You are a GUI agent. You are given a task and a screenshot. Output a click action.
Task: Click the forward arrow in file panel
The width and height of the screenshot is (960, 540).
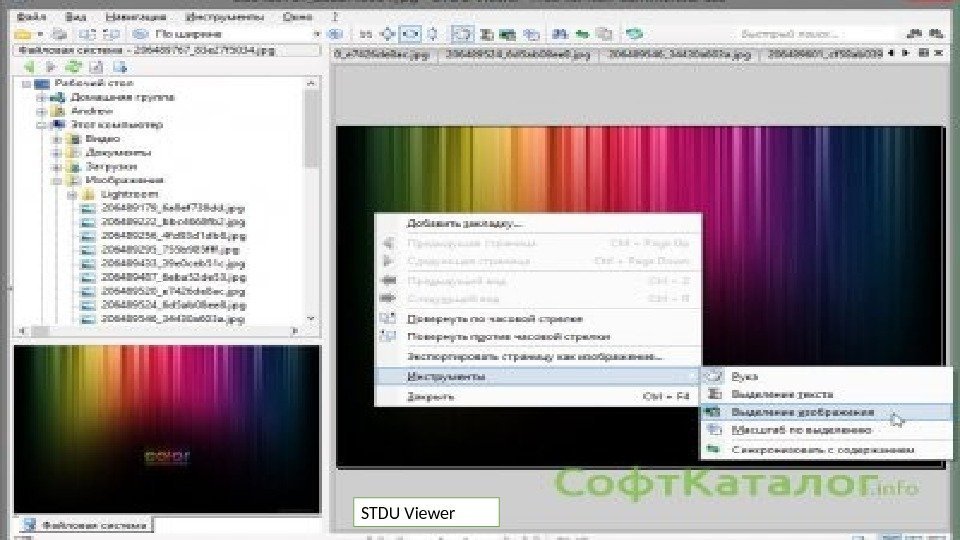point(51,67)
